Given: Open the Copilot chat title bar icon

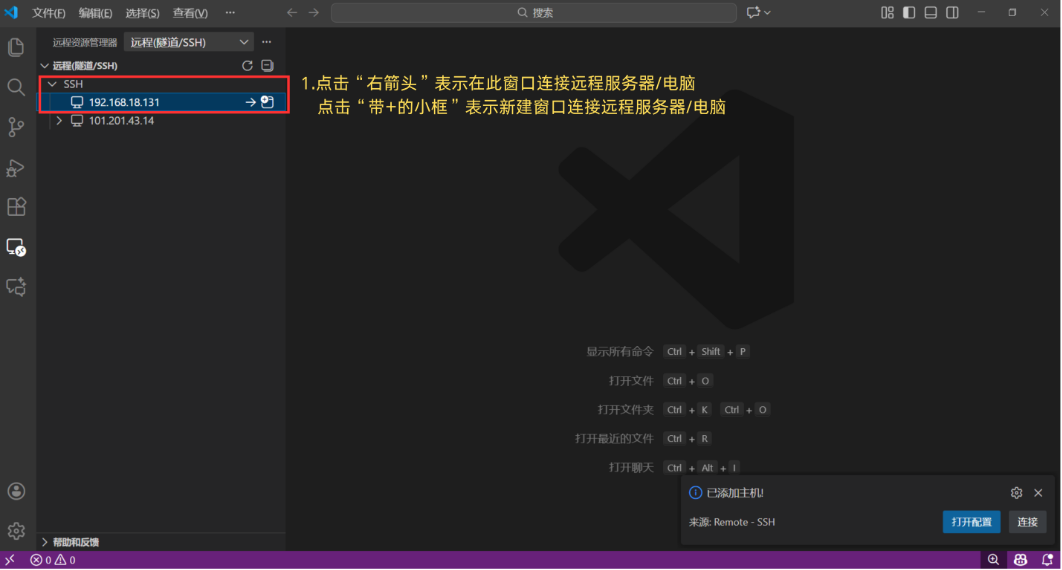Looking at the screenshot, I should coord(753,12).
